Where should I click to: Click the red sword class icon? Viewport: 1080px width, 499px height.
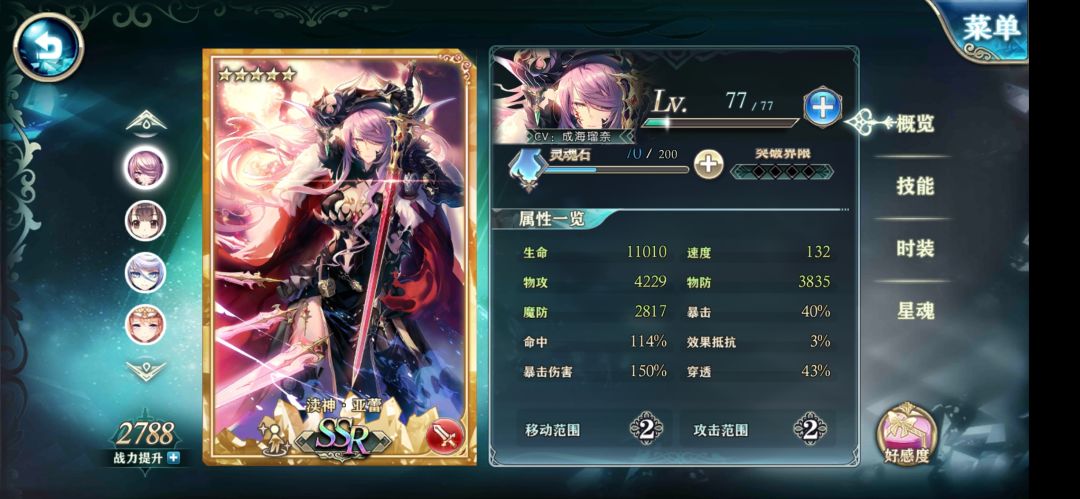[x=445, y=437]
